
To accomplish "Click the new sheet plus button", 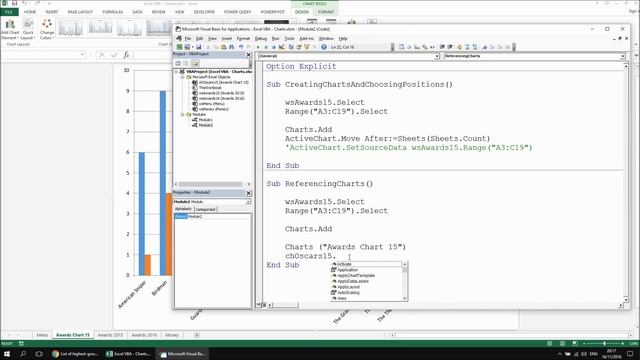I will (x=197, y=335).
